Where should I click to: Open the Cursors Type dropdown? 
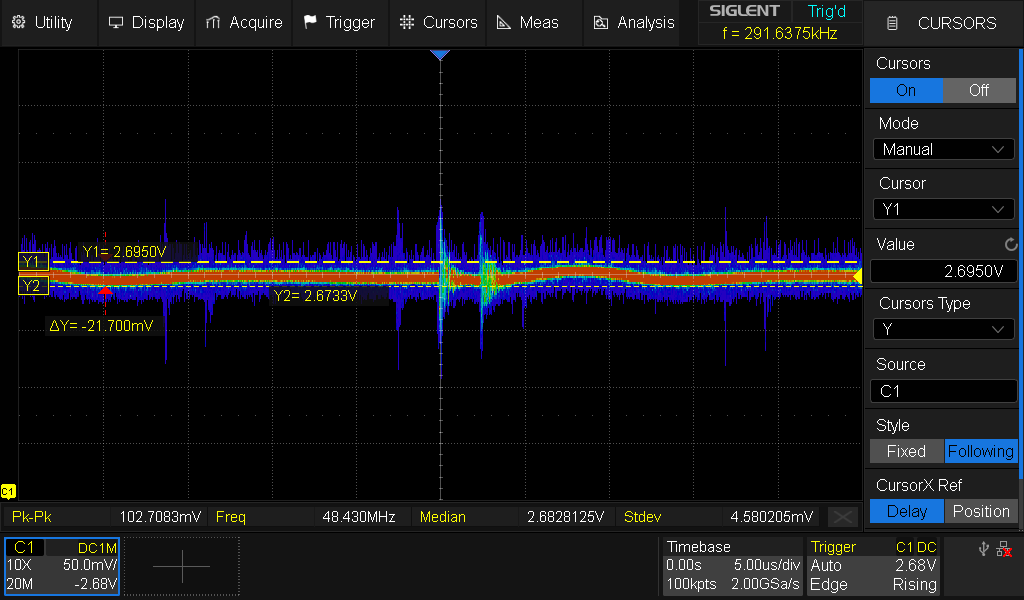943,329
